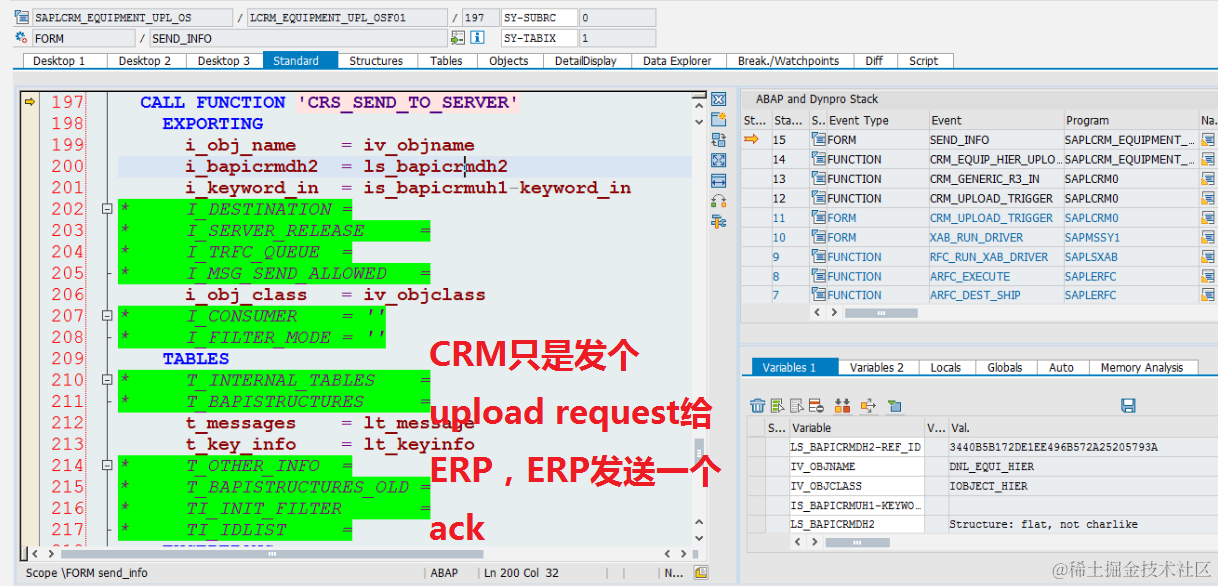Viewport: 1218px width, 586px height.
Task: Select the RFC_RUN_XAB_DRIVER stack event
Action: [x=995, y=257]
